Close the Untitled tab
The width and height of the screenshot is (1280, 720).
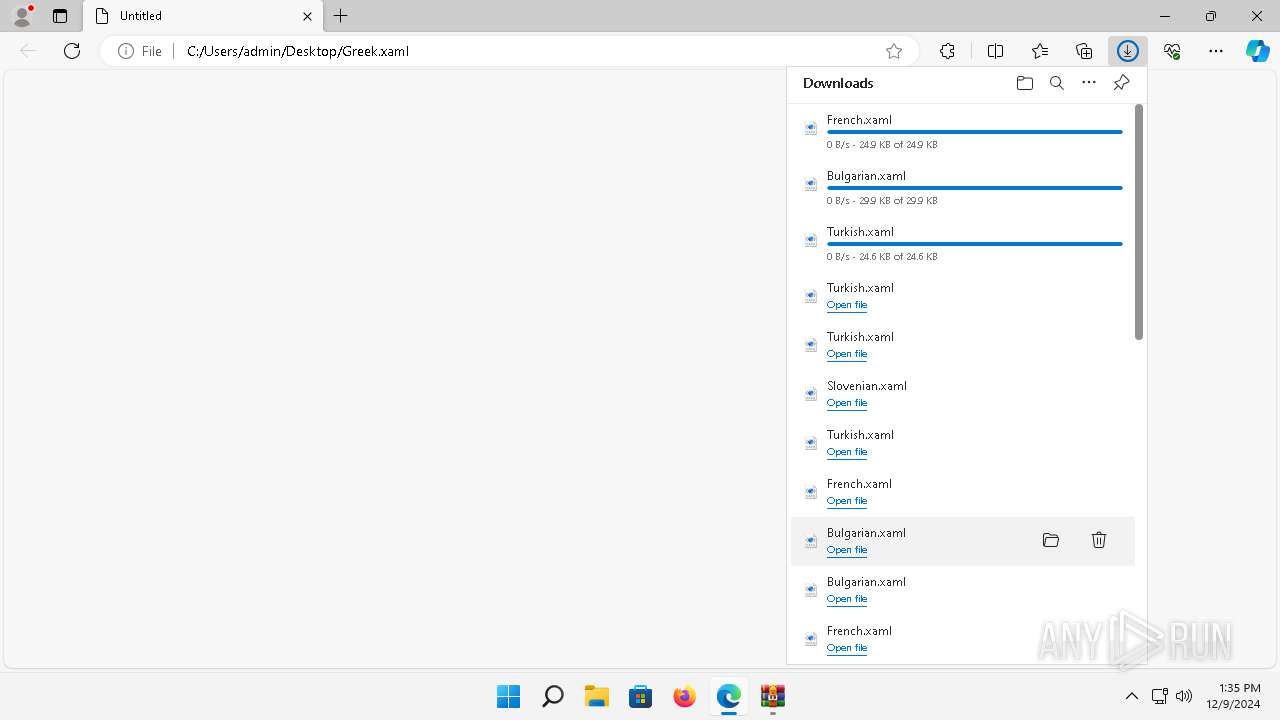pos(307,17)
